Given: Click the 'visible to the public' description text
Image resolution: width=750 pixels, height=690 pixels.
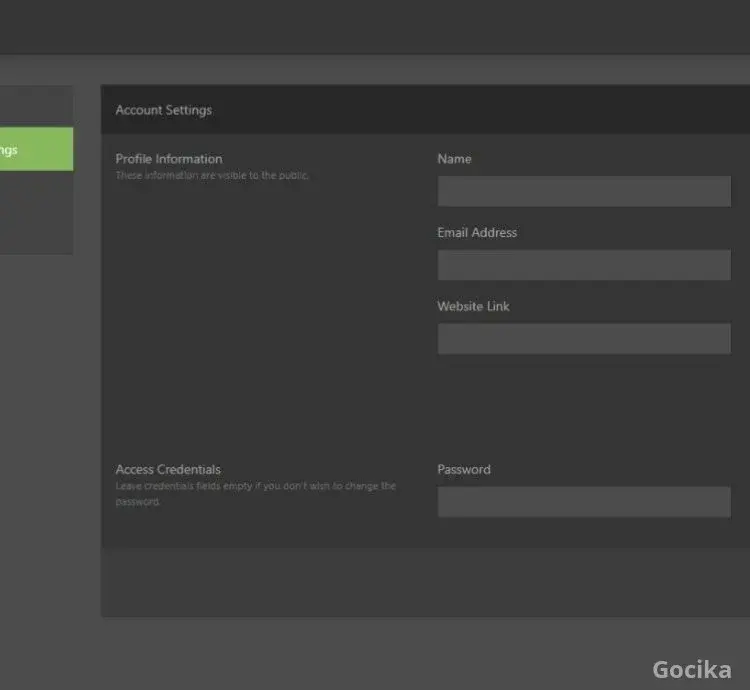Looking at the screenshot, I should click(212, 176).
